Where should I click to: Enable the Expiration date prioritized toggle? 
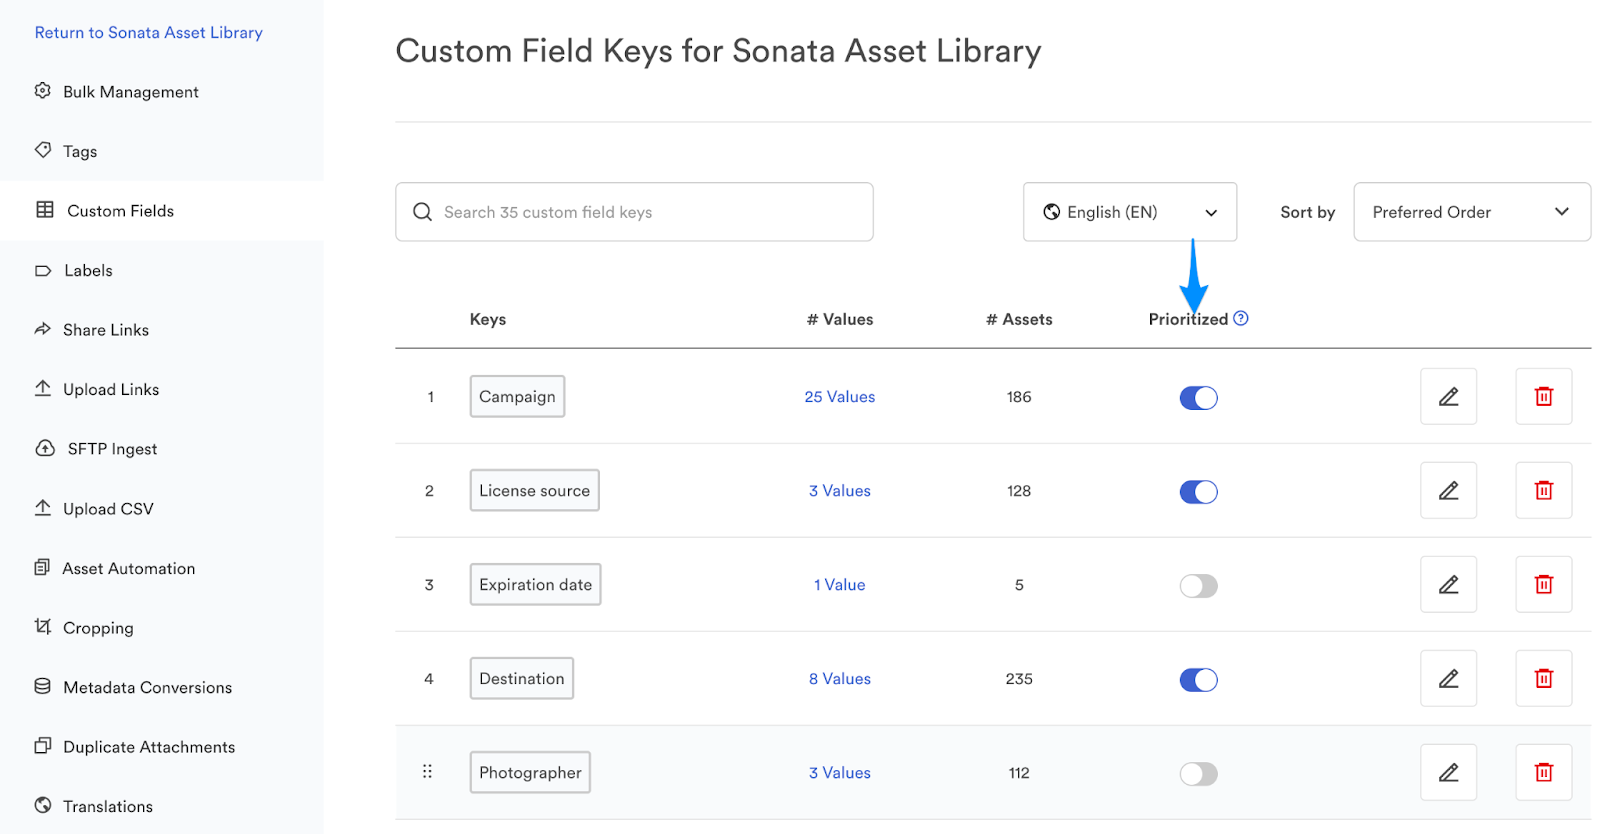coord(1198,586)
